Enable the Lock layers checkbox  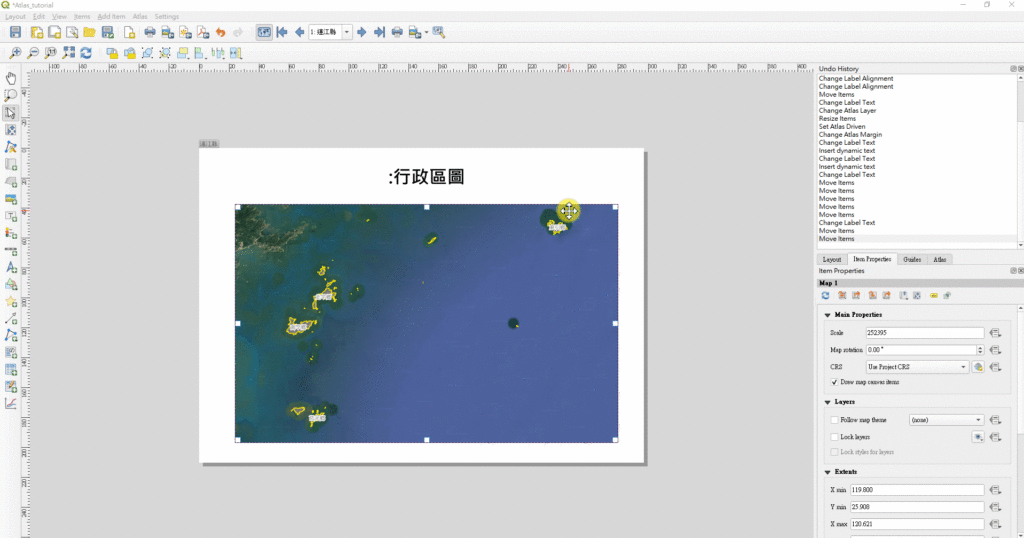tap(834, 437)
